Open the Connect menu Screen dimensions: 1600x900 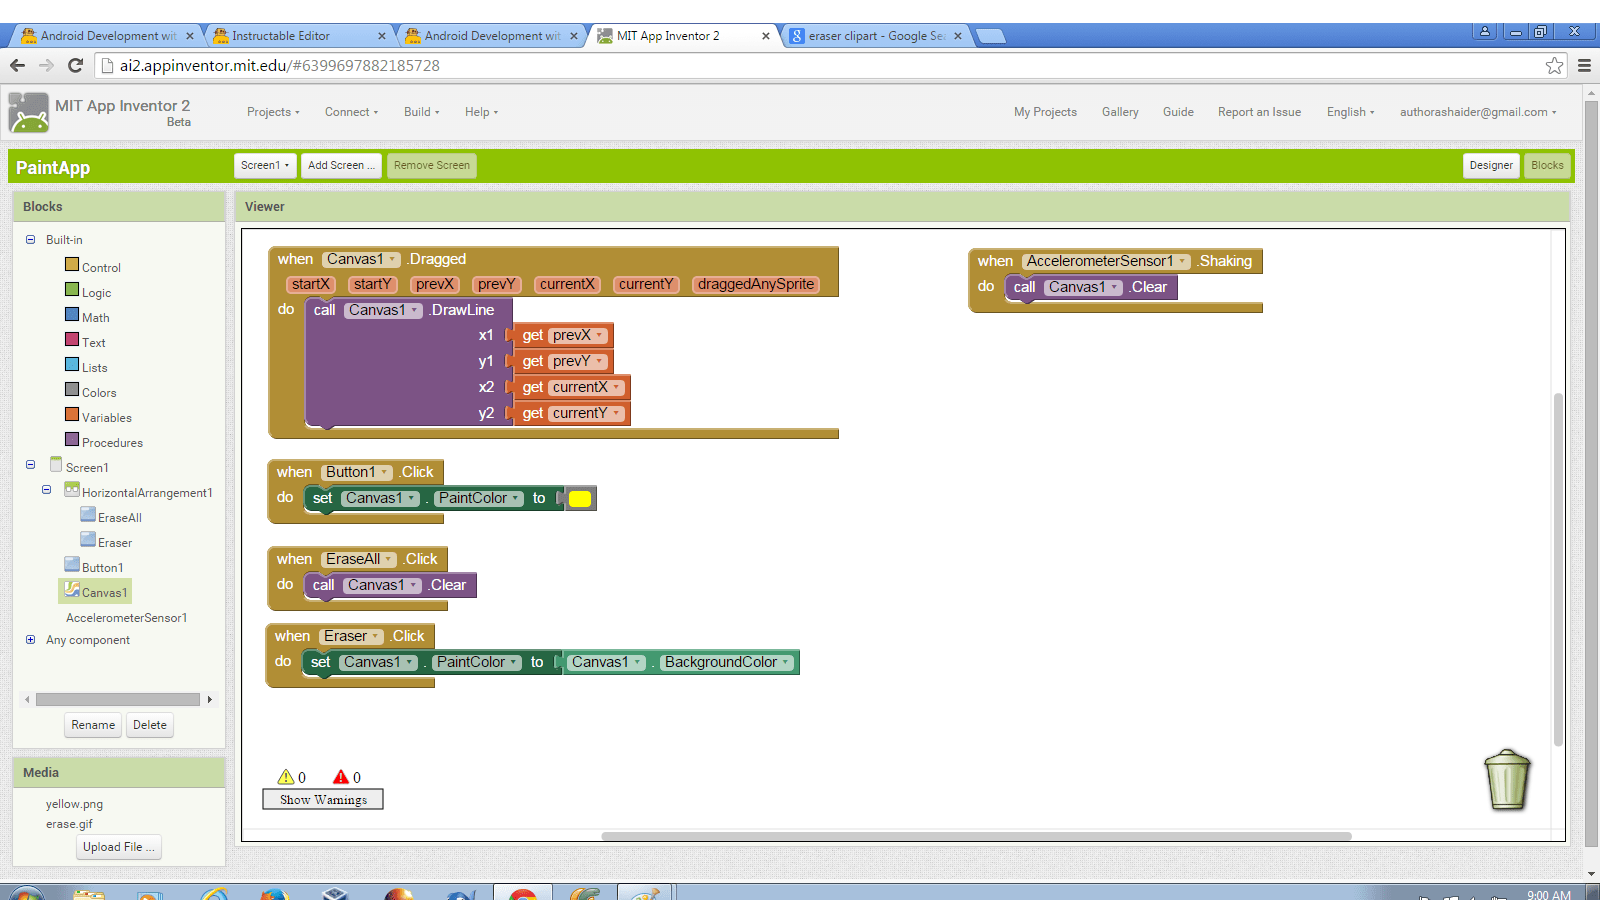(x=351, y=112)
